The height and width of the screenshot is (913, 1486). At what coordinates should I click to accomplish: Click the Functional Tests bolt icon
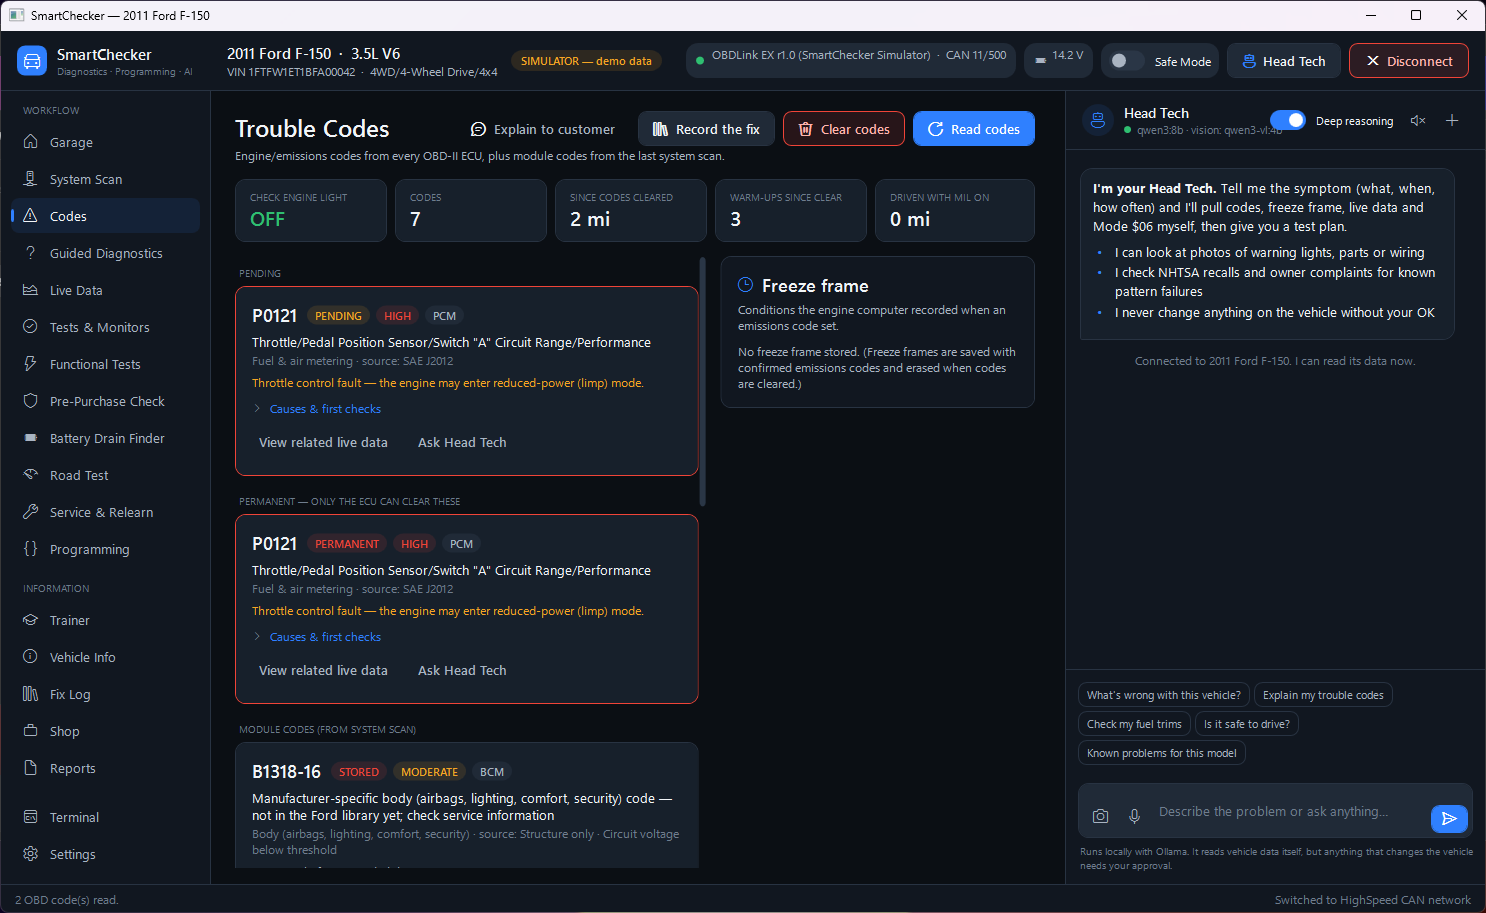[31, 364]
